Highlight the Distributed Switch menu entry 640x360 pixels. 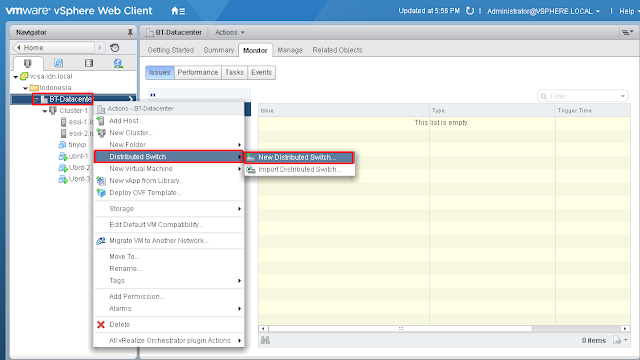[169, 157]
